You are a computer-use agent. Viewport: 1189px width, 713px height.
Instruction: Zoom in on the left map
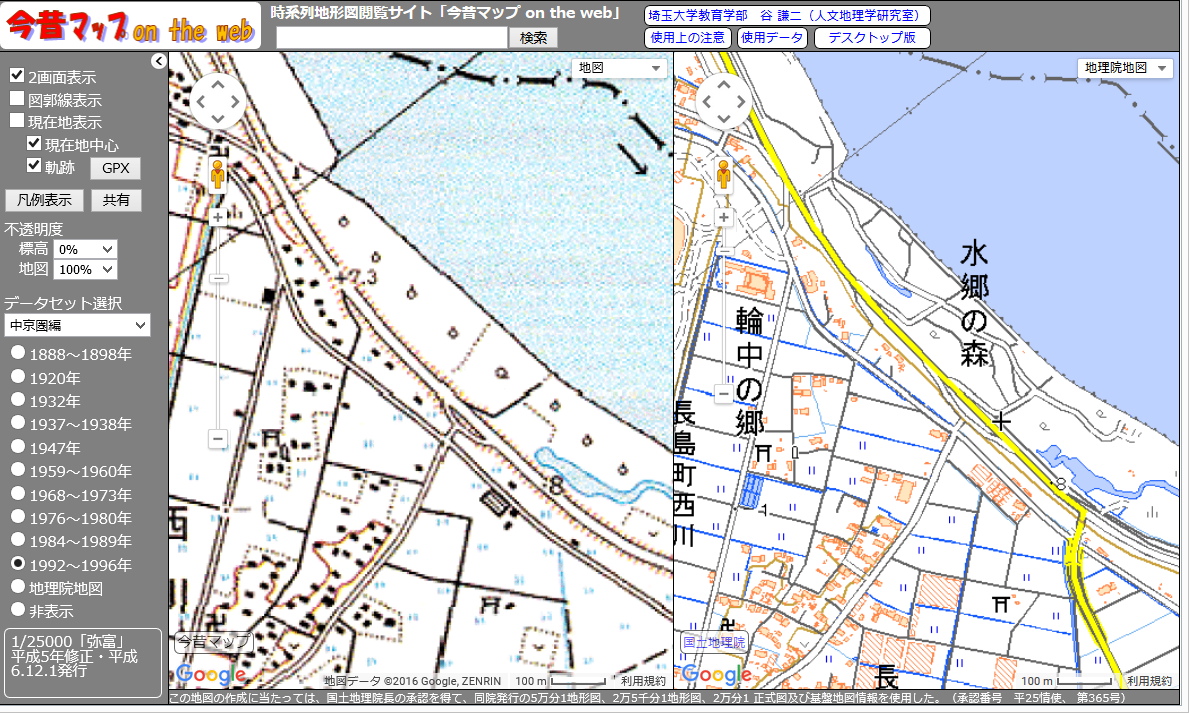pos(218,218)
